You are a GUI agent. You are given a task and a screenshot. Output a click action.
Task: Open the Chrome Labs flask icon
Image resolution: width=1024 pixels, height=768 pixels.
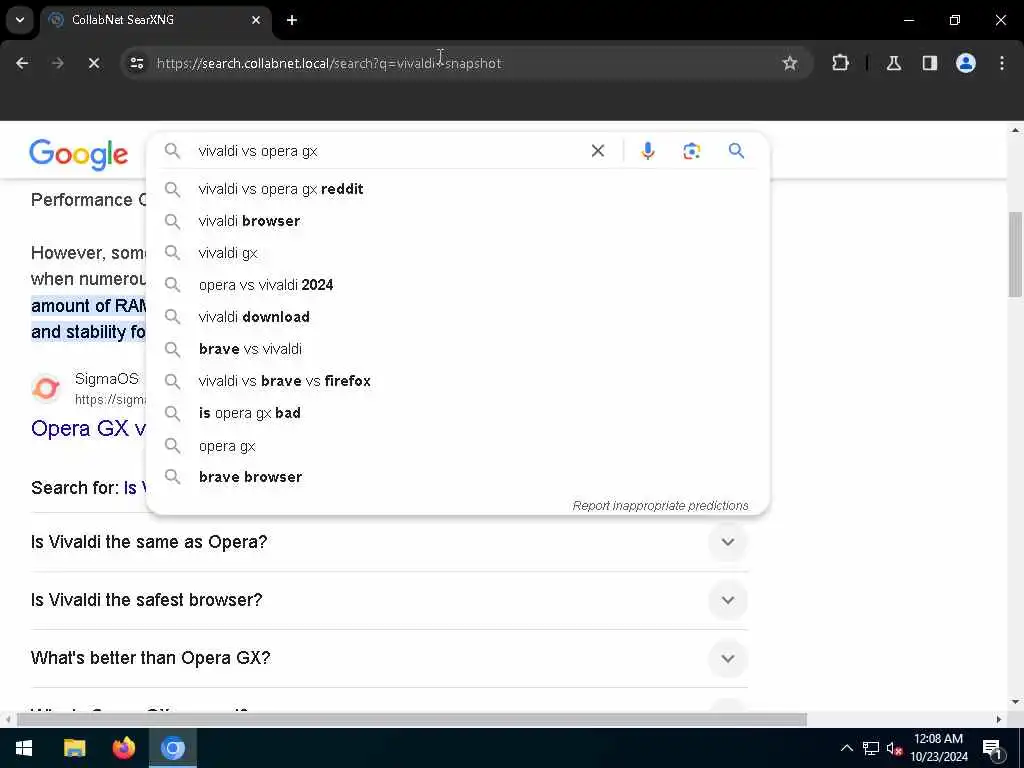coord(894,63)
